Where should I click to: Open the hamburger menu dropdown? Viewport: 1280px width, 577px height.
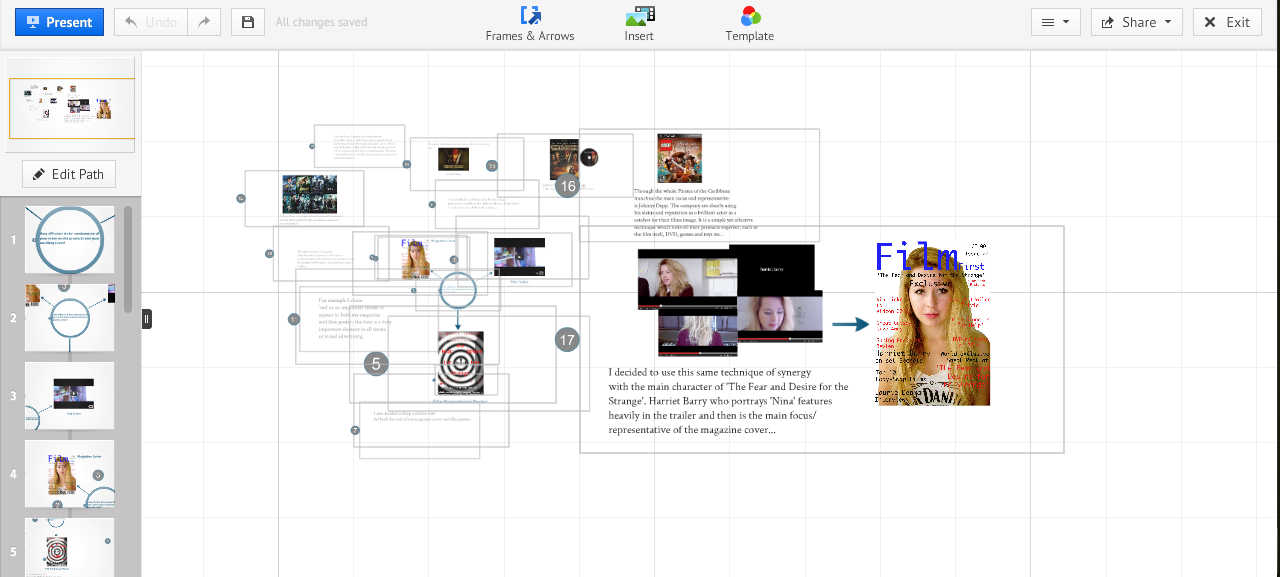pos(1055,22)
